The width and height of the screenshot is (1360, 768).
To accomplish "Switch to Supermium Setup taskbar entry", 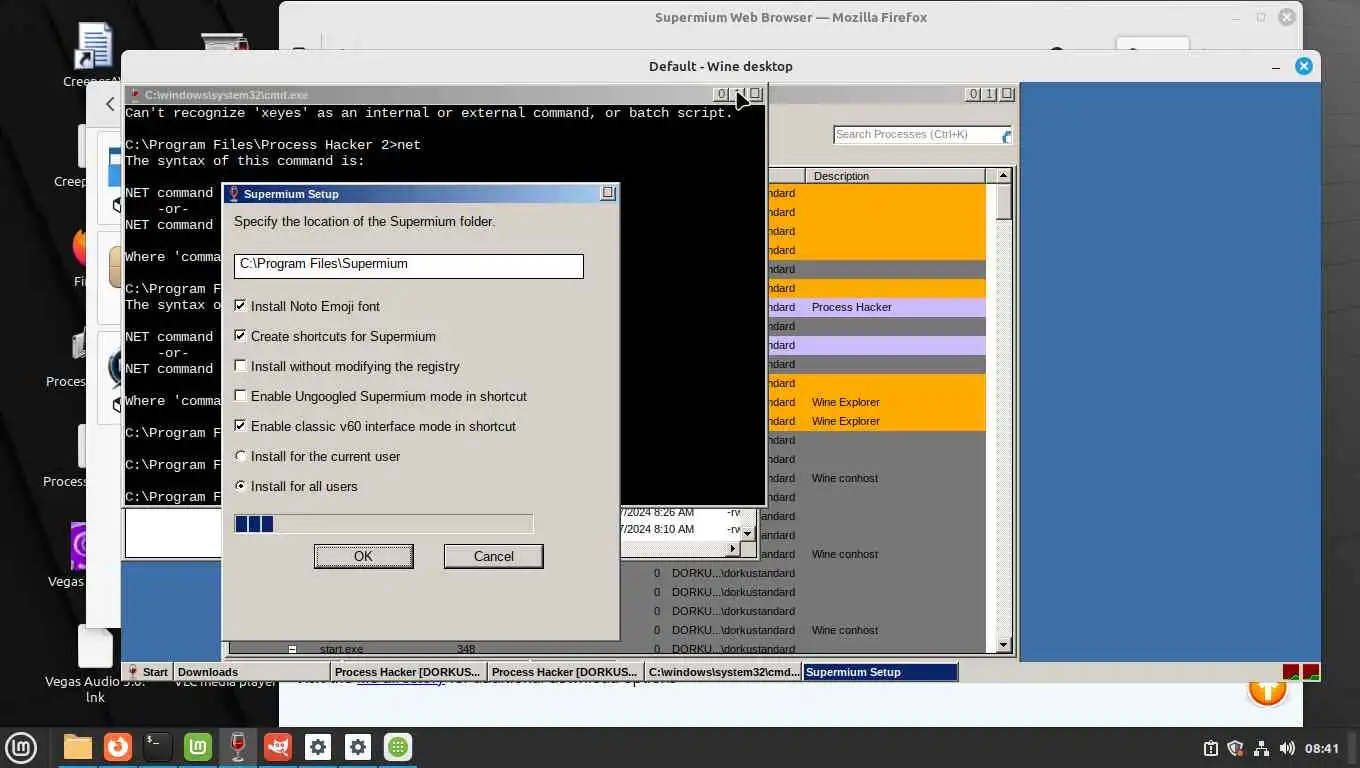I will click(x=880, y=672).
